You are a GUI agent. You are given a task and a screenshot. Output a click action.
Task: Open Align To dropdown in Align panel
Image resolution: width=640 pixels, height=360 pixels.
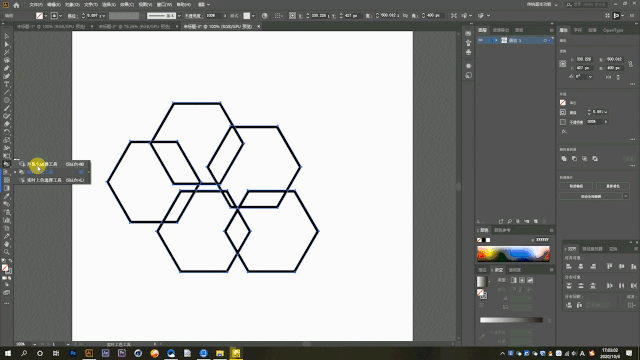(x=632, y=305)
